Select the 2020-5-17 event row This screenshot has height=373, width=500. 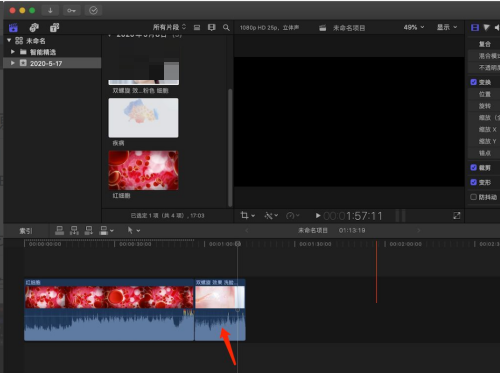pyautogui.click(x=52, y=63)
